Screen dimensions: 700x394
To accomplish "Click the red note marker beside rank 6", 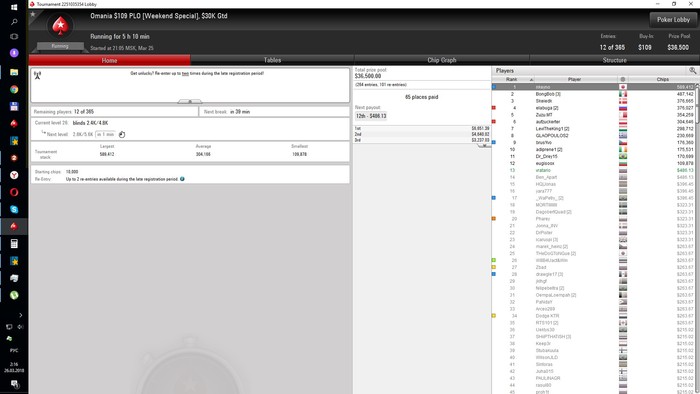I will (x=494, y=121).
